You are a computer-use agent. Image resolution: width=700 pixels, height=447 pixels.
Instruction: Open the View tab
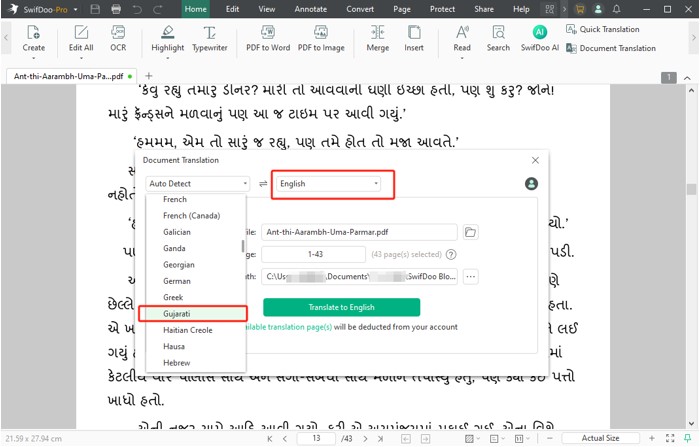tap(267, 9)
